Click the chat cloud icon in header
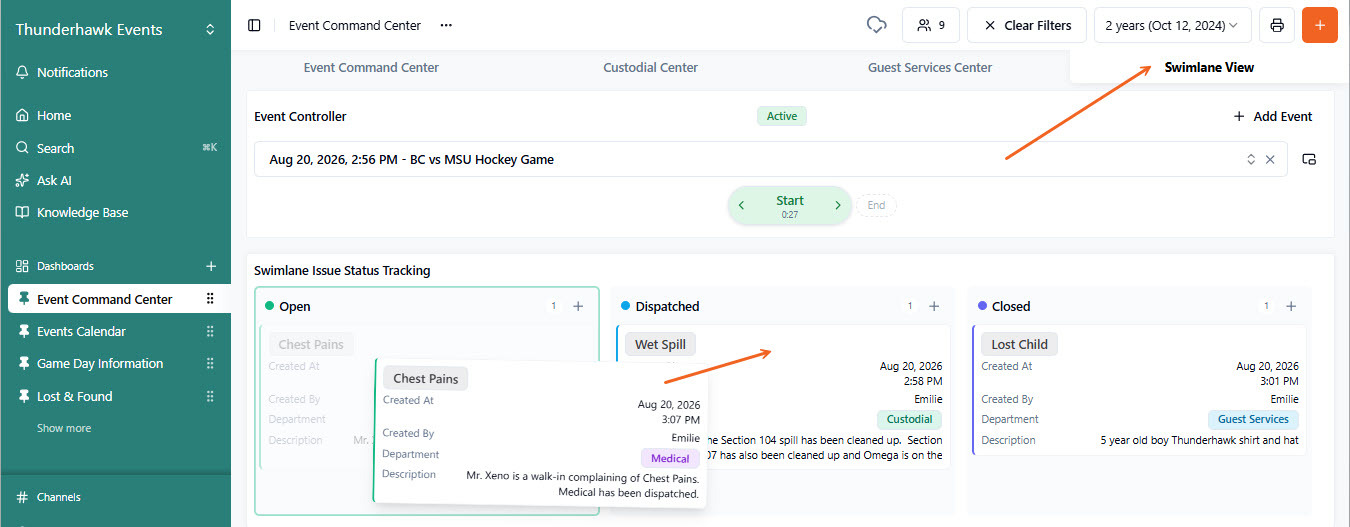1350x527 pixels. click(877, 25)
